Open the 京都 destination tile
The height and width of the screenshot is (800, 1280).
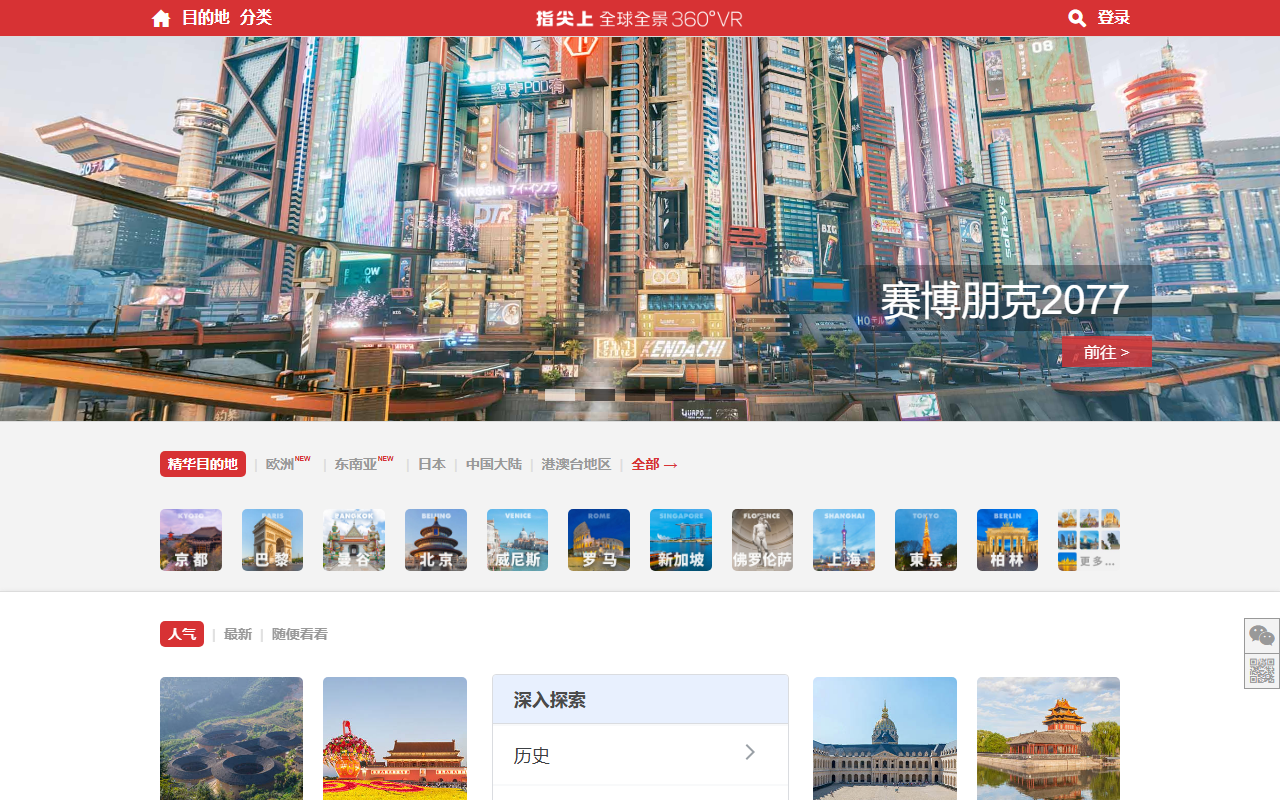pyautogui.click(x=191, y=540)
